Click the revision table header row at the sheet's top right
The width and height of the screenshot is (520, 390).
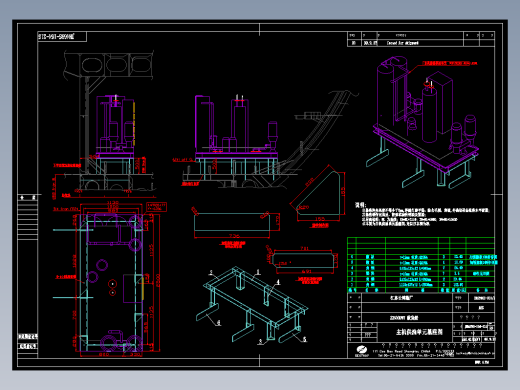421,35
